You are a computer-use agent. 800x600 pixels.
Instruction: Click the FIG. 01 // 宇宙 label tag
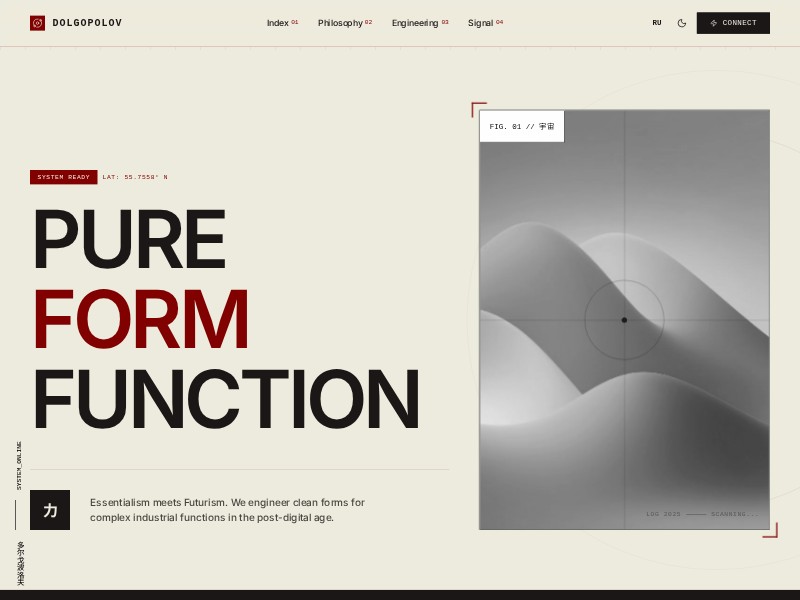tap(521, 126)
